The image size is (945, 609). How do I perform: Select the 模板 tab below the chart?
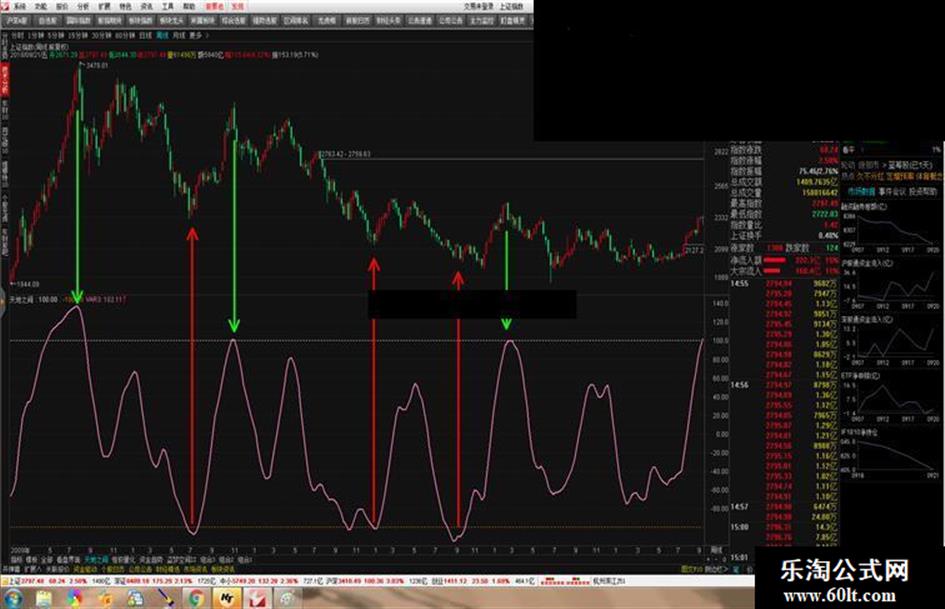click(31, 560)
